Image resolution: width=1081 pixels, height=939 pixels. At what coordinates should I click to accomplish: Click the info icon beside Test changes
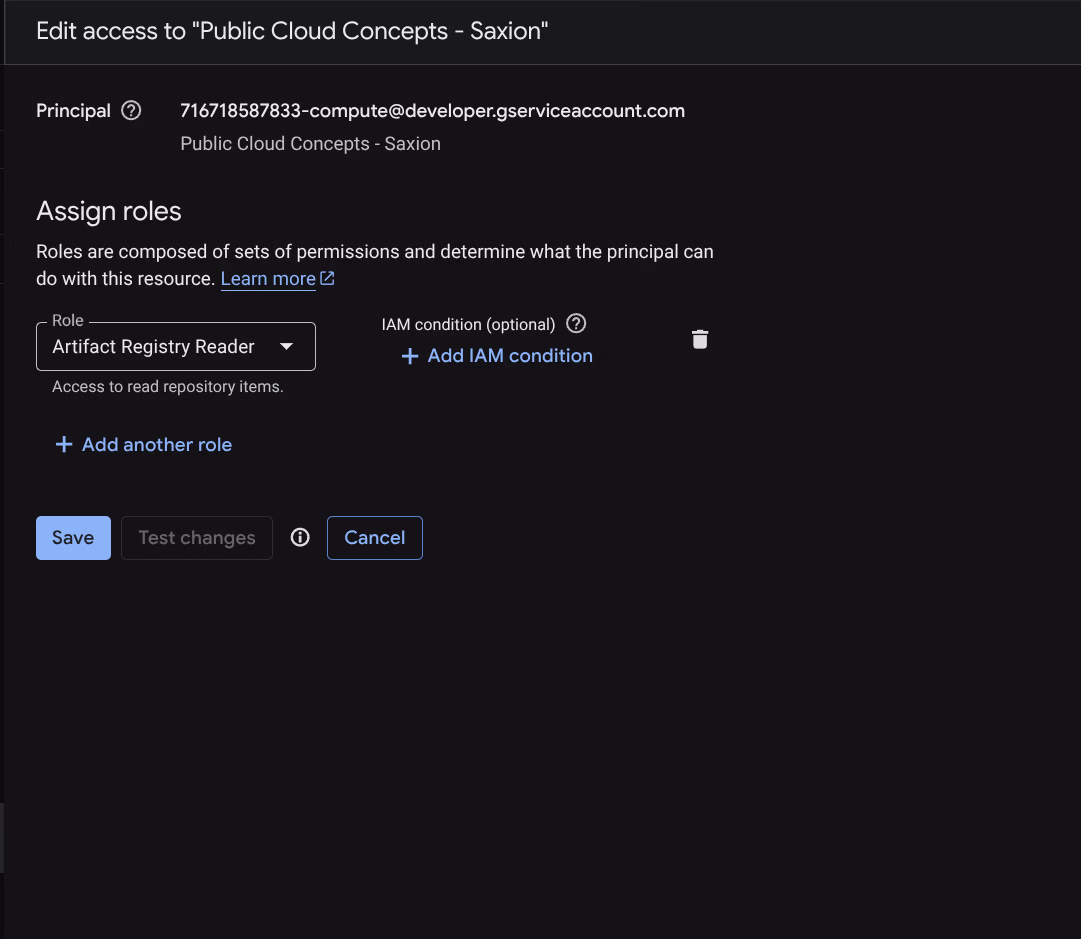click(299, 537)
